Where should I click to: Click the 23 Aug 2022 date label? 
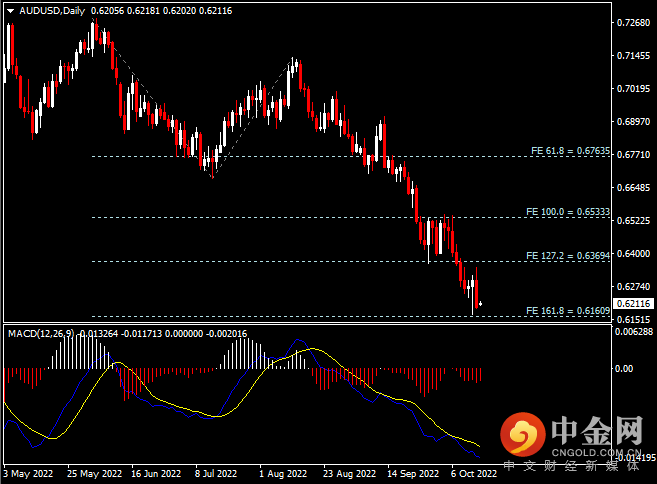tap(349, 474)
